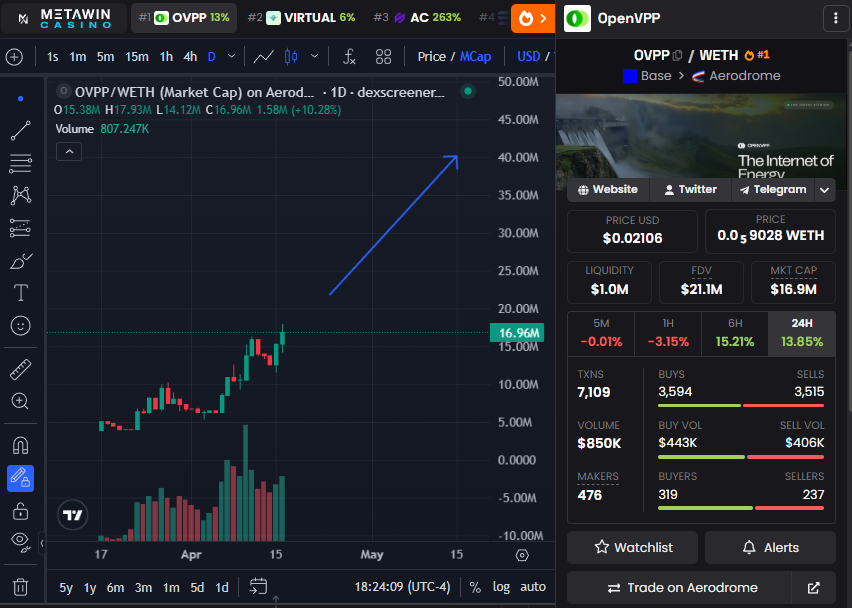Switch chart display to Price
This screenshot has width=852, height=608.
431,57
